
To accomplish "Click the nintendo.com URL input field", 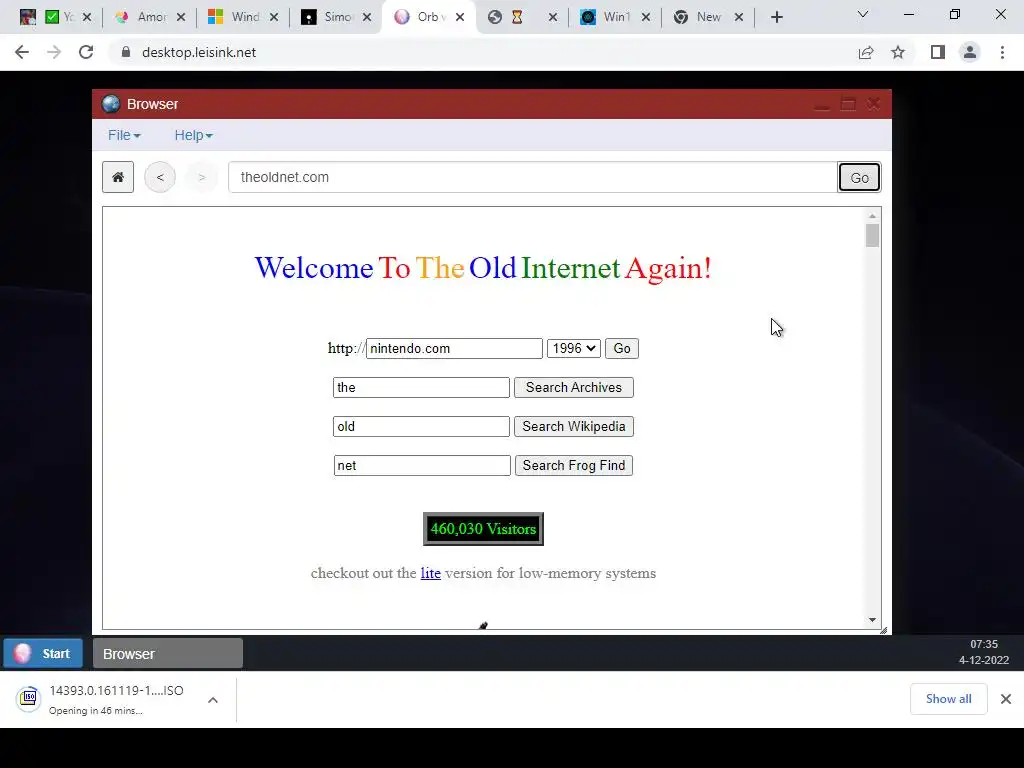I will pos(454,348).
